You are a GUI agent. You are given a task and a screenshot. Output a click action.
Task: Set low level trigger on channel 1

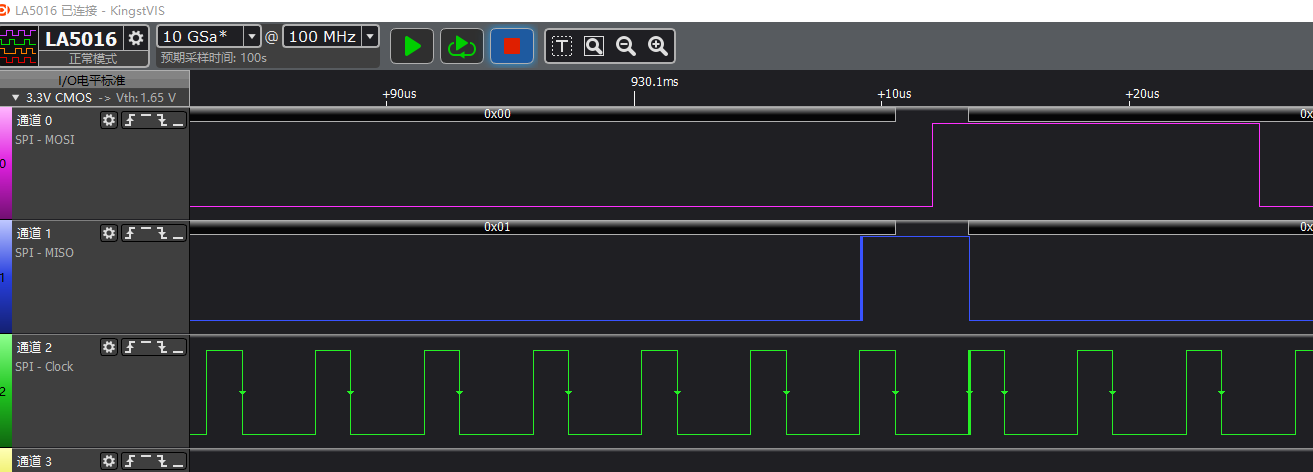click(x=178, y=233)
